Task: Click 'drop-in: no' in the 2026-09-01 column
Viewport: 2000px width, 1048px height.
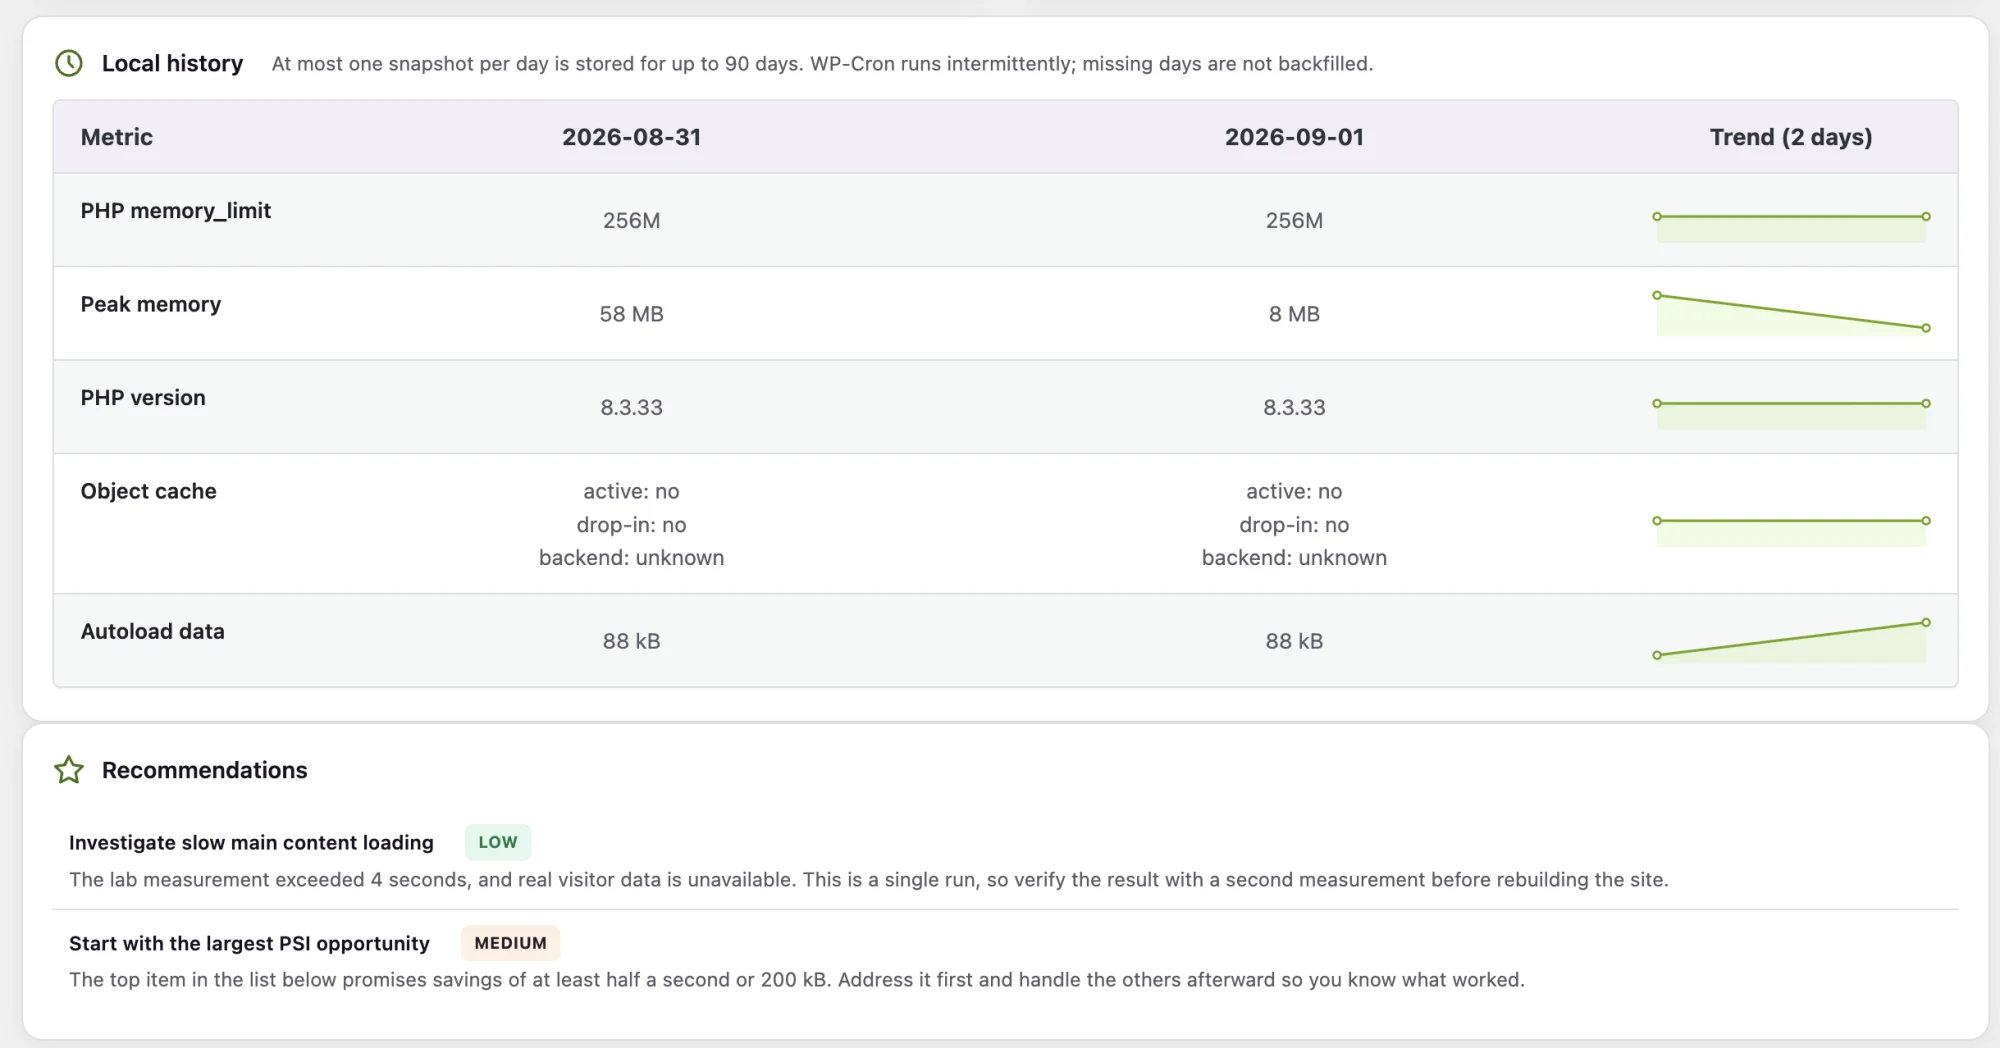Action: click(x=1294, y=525)
